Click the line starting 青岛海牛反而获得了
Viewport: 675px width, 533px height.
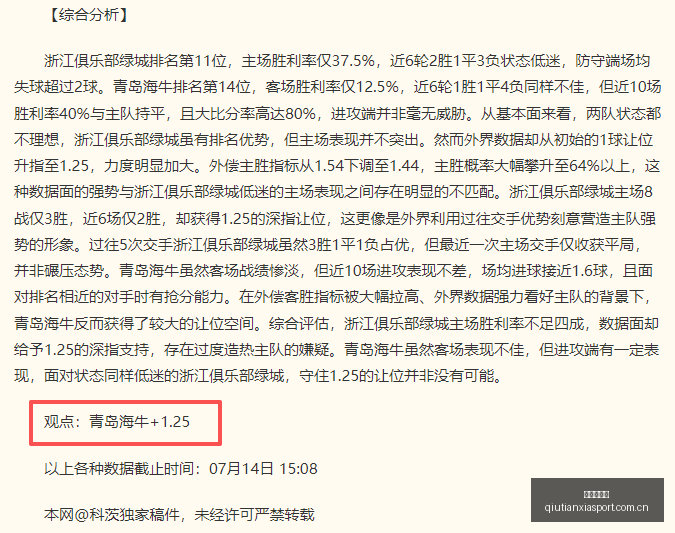tap(336, 323)
